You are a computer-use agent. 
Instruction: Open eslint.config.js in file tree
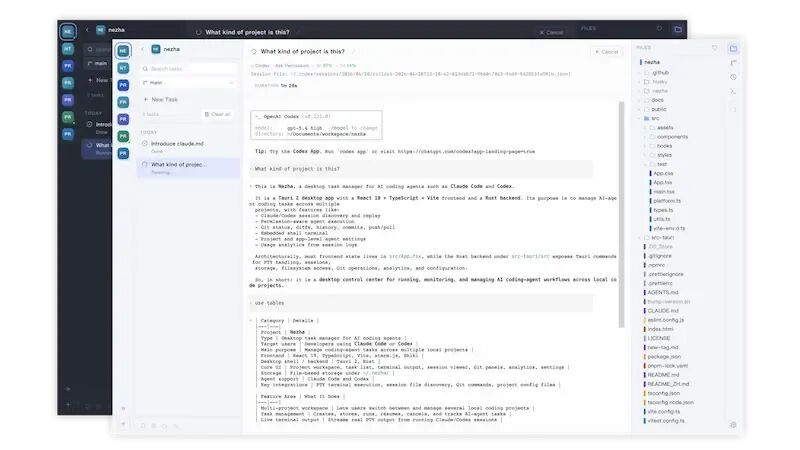click(x=664, y=320)
